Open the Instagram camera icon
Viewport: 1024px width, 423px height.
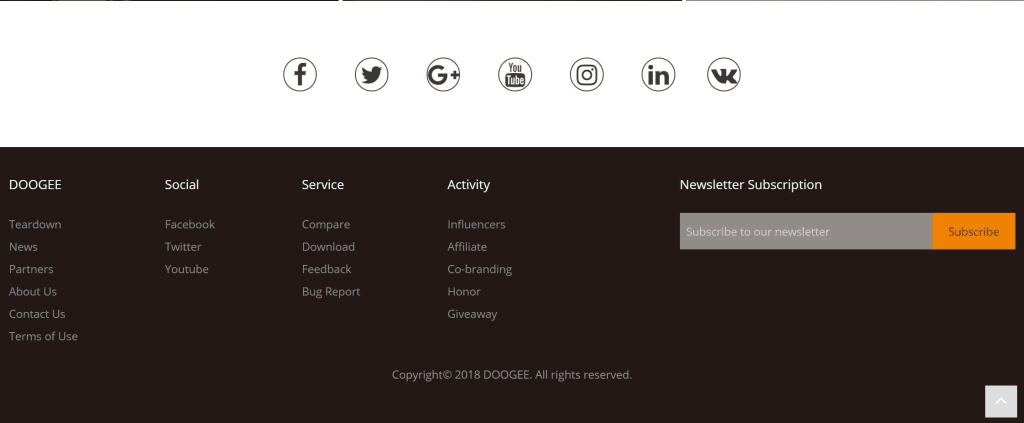586,74
